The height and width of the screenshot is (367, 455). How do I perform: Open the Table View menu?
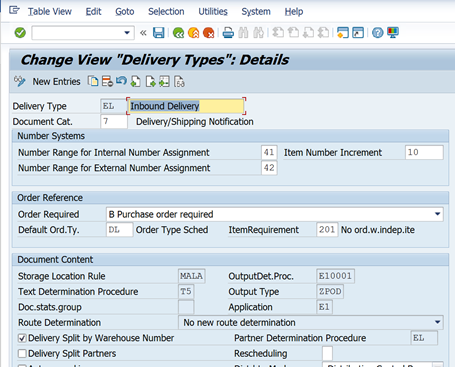click(50, 11)
